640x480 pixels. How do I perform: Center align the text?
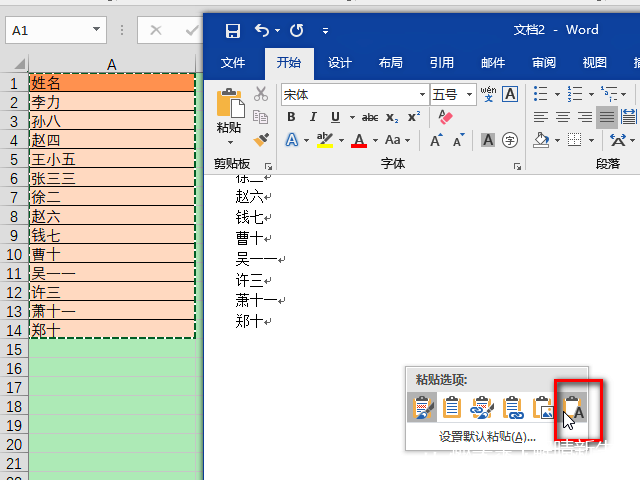[563, 117]
